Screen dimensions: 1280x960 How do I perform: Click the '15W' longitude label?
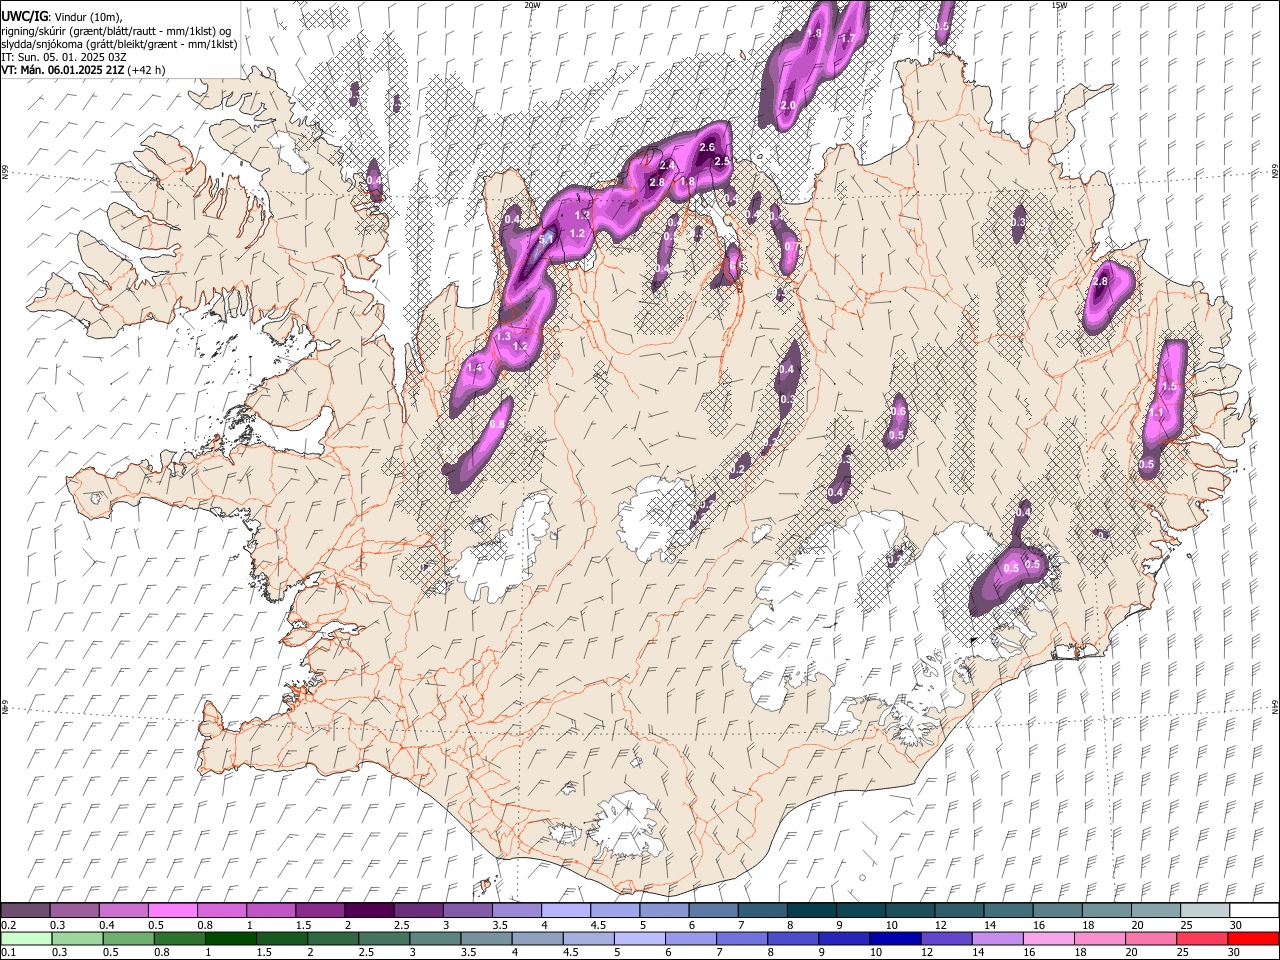[x=1059, y=5]
